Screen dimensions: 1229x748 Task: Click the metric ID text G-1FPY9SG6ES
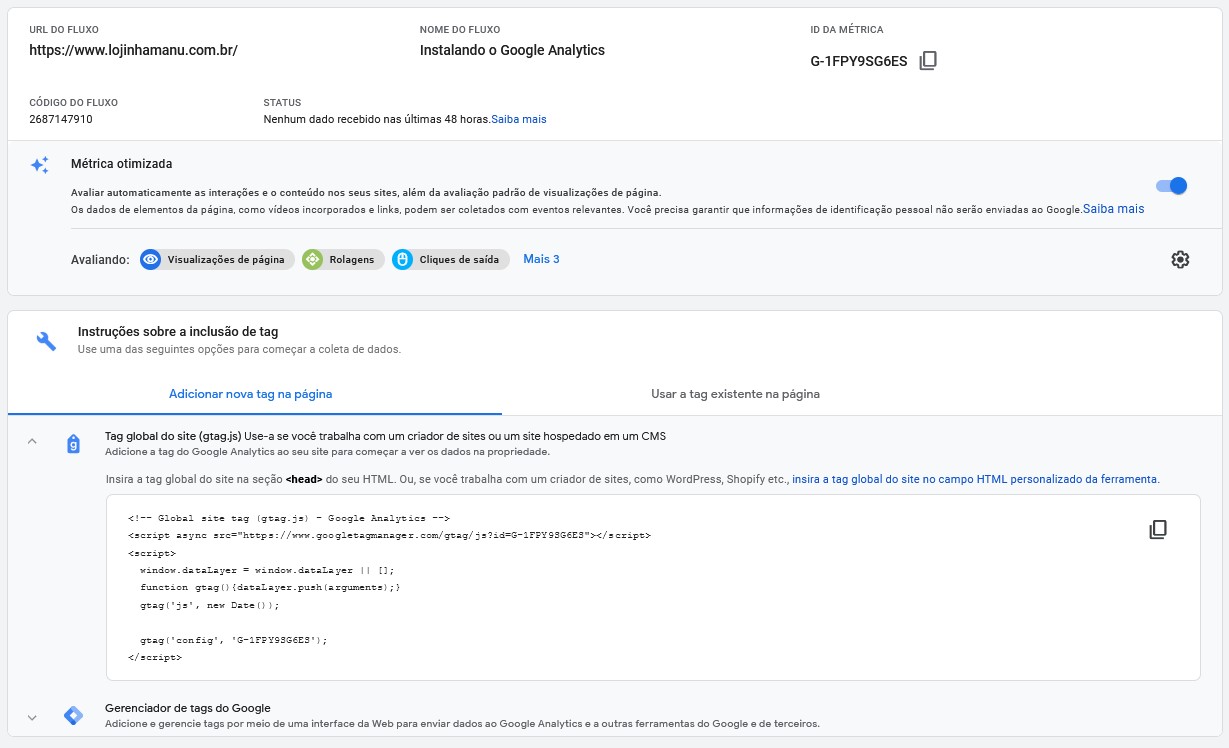[859, 61]
